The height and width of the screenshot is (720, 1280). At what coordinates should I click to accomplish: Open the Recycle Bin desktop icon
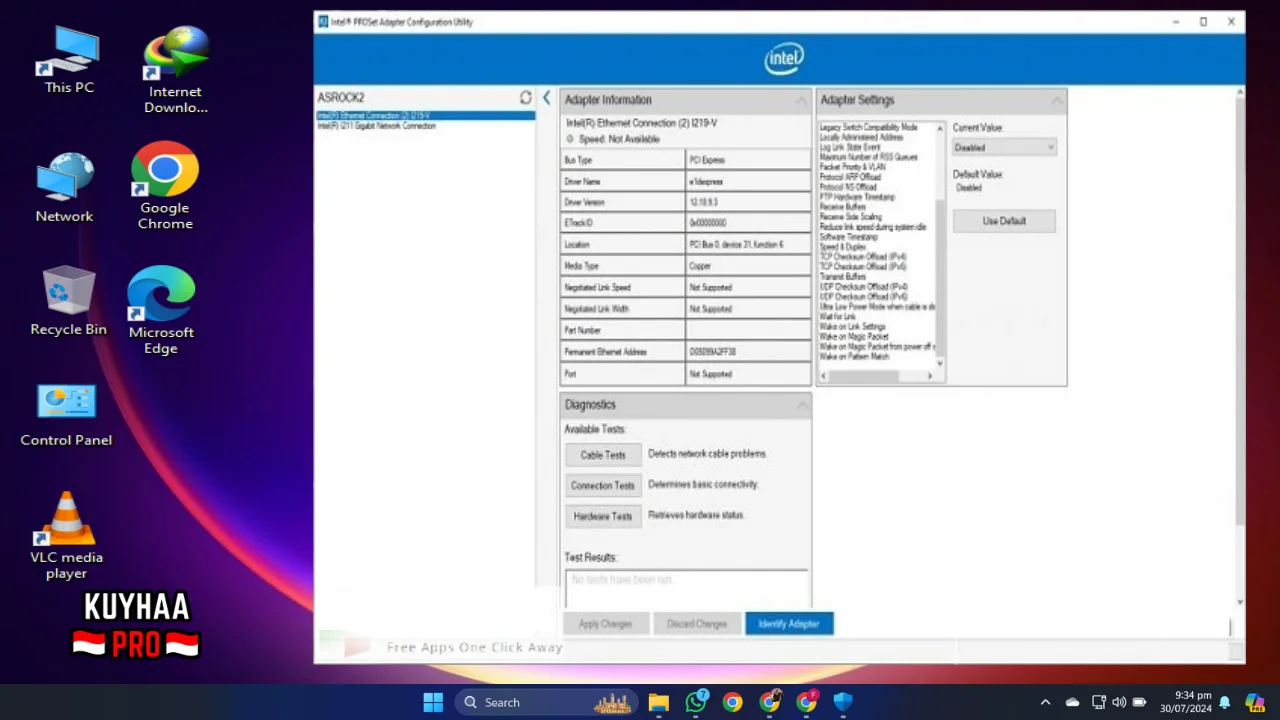tap(68, 301)
